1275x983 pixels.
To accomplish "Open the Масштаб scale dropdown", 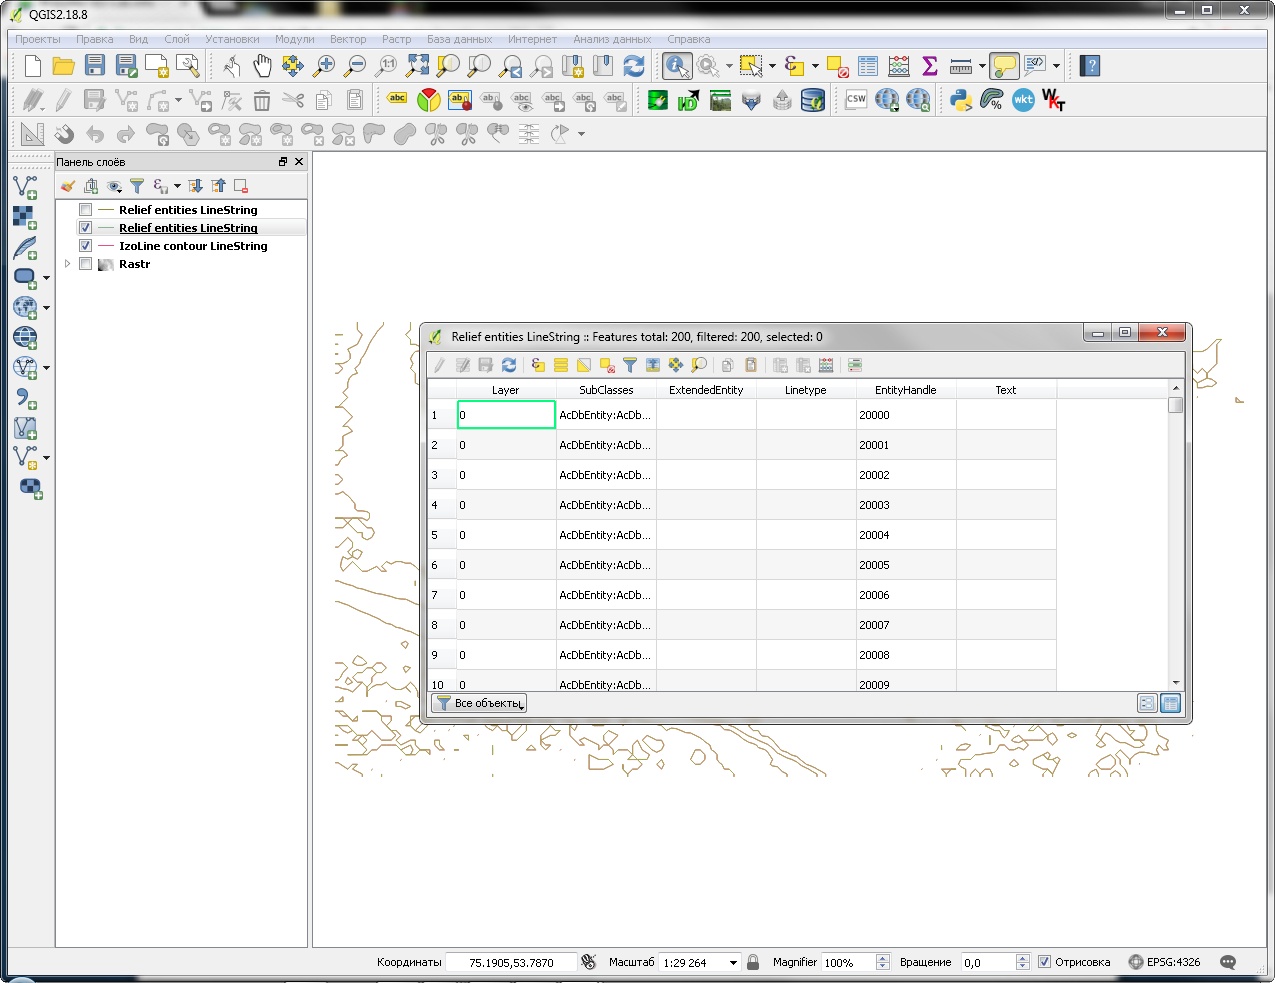I will [x=733, y=963].
